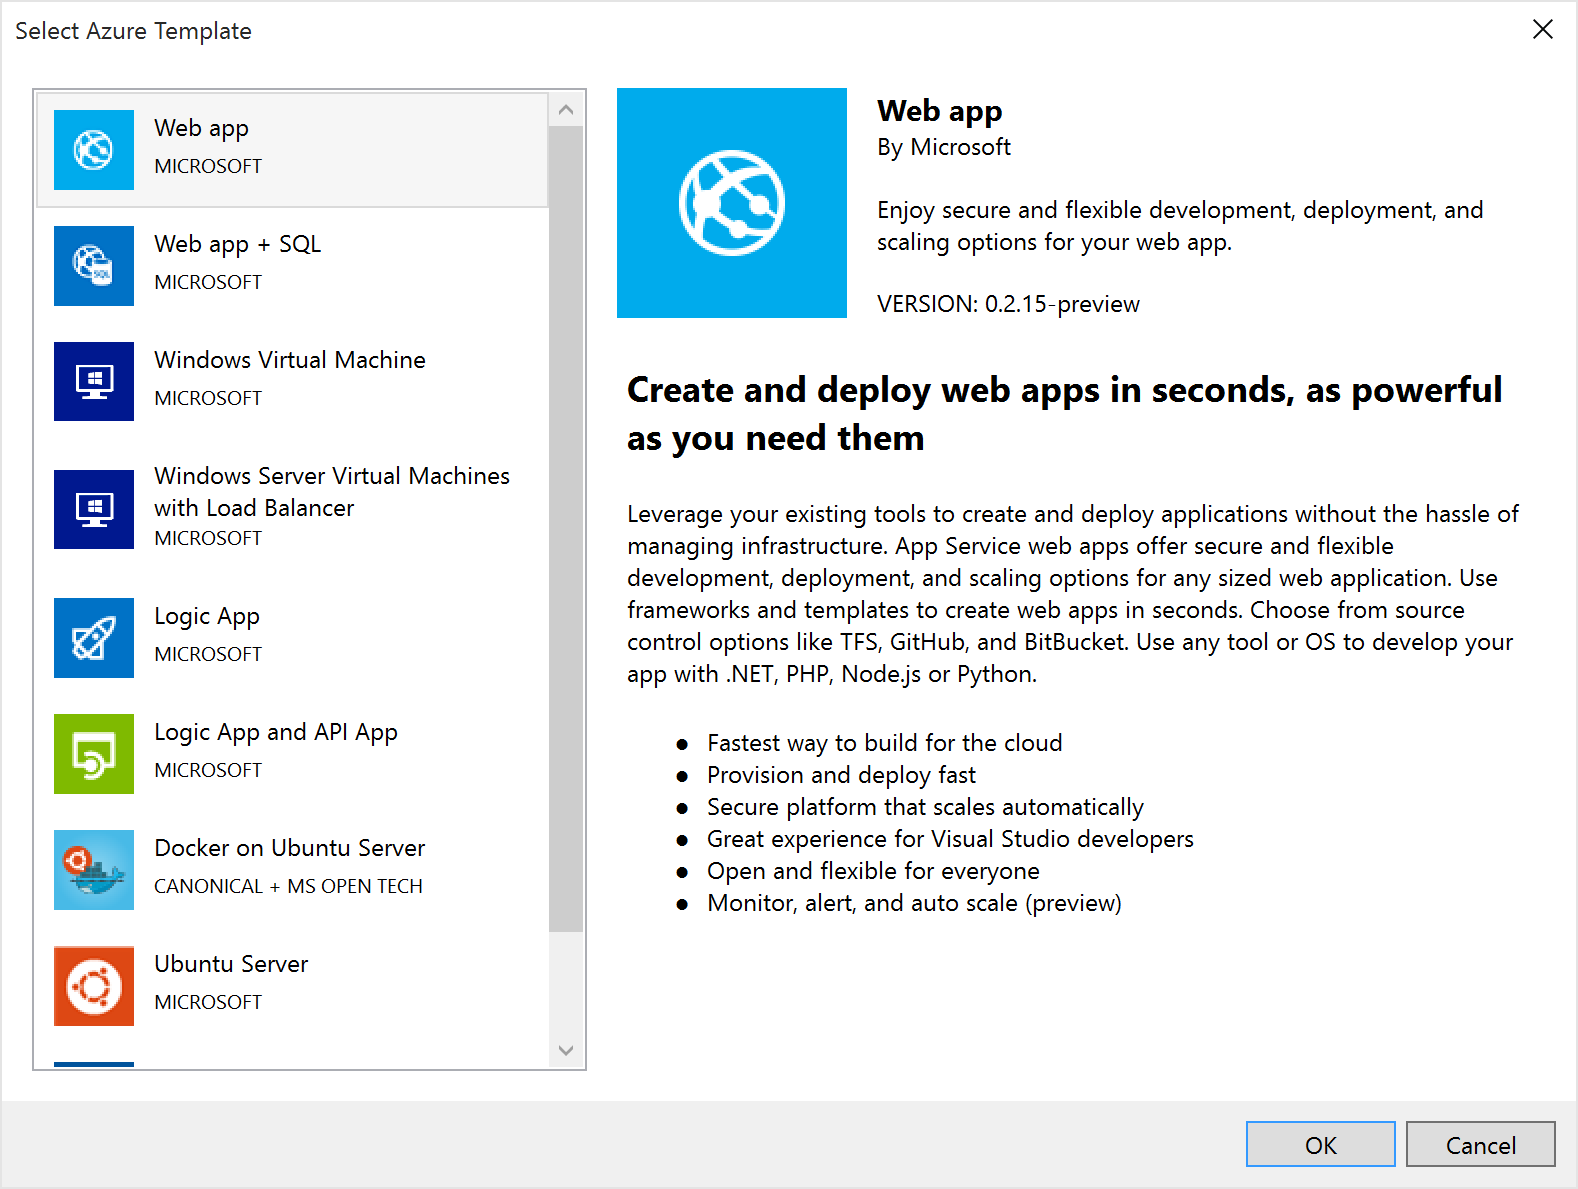The image size is (1578, 1189).
Task: Select the Web app template icon
Action: 94,150
